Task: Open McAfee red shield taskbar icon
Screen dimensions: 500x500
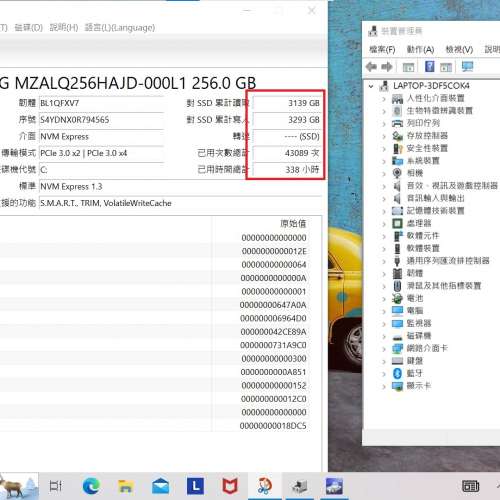Action: [x=230, y=486]
